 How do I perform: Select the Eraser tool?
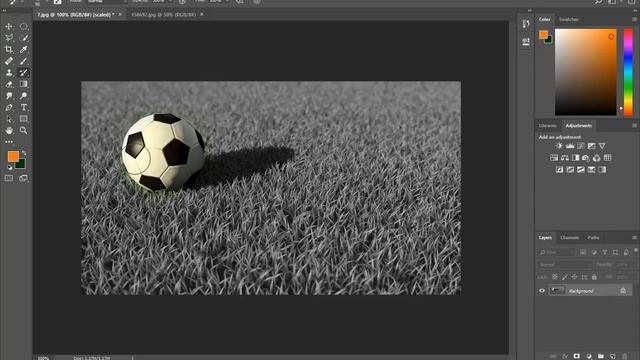tap(9, 84)
